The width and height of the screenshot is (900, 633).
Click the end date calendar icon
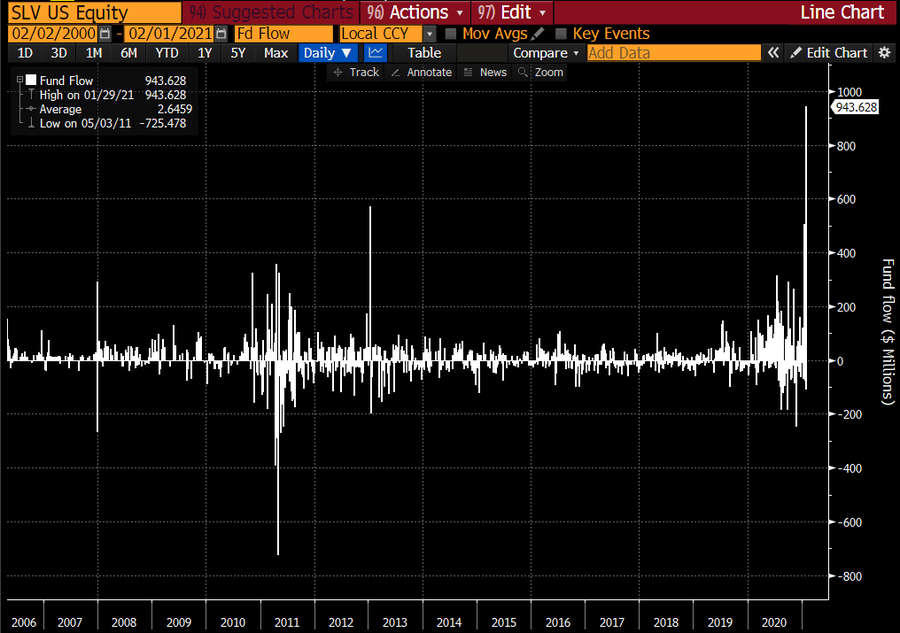(x=219, y=34)
